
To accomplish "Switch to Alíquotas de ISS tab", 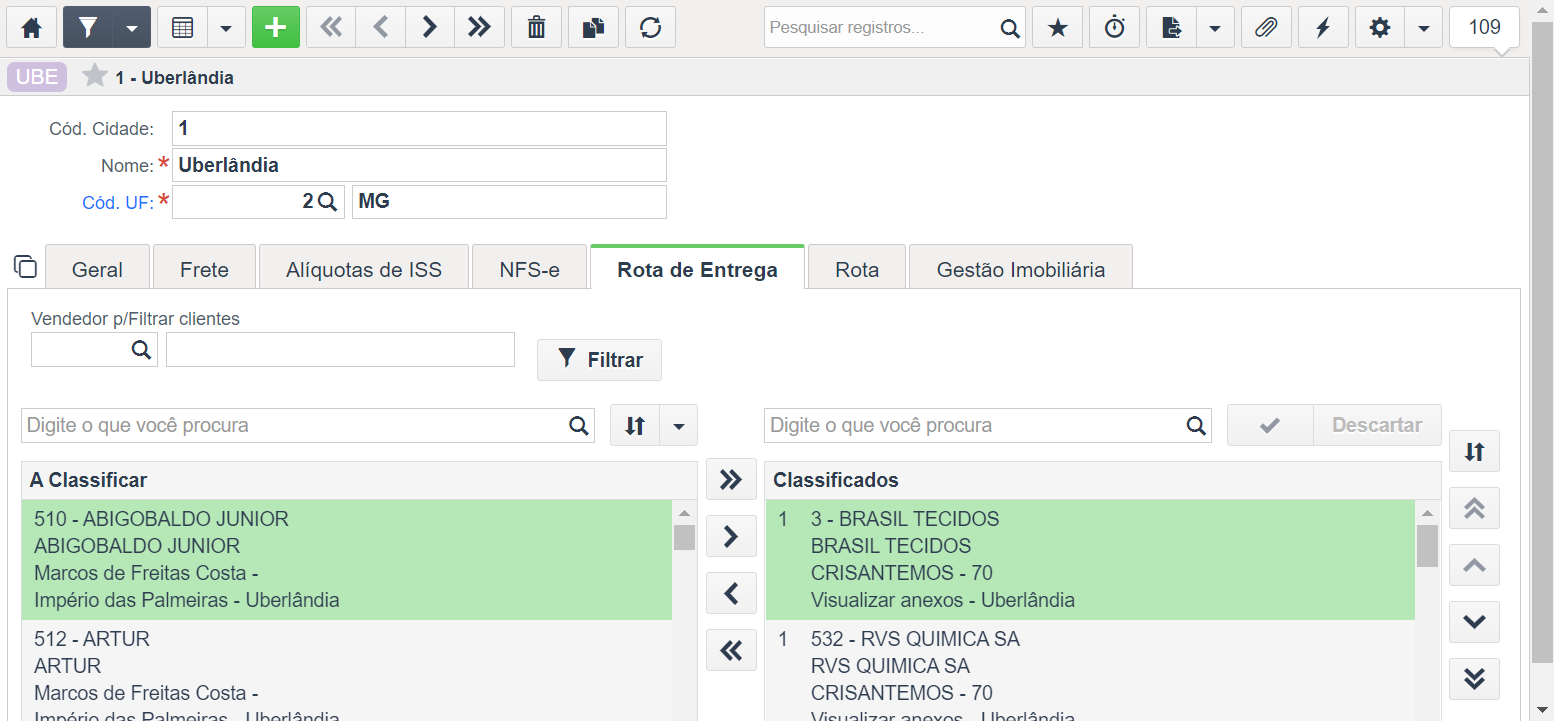I will point(364,269).
